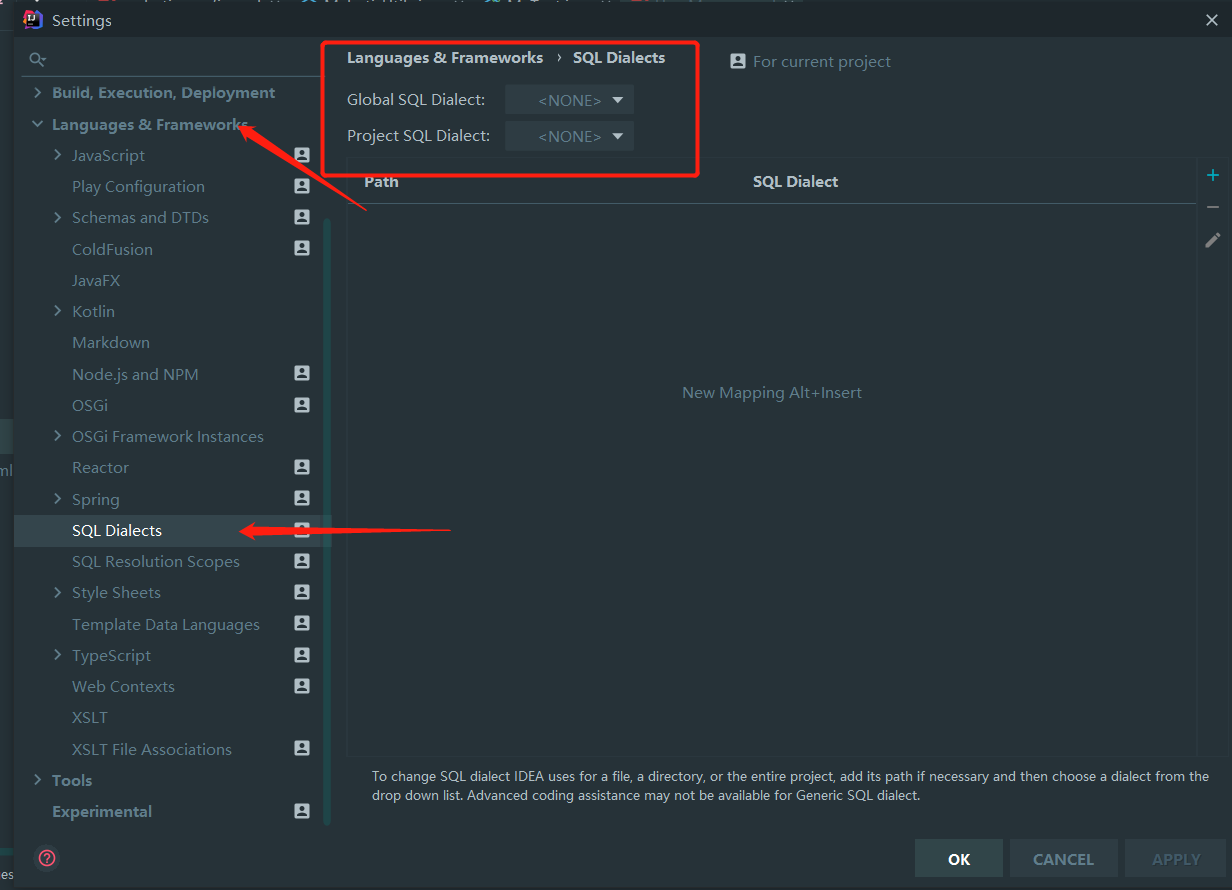Click the project icon beside Schemas and DTDs
Image resolution: width=1232 pixels, height=890 pixels.
click(302, 216)
